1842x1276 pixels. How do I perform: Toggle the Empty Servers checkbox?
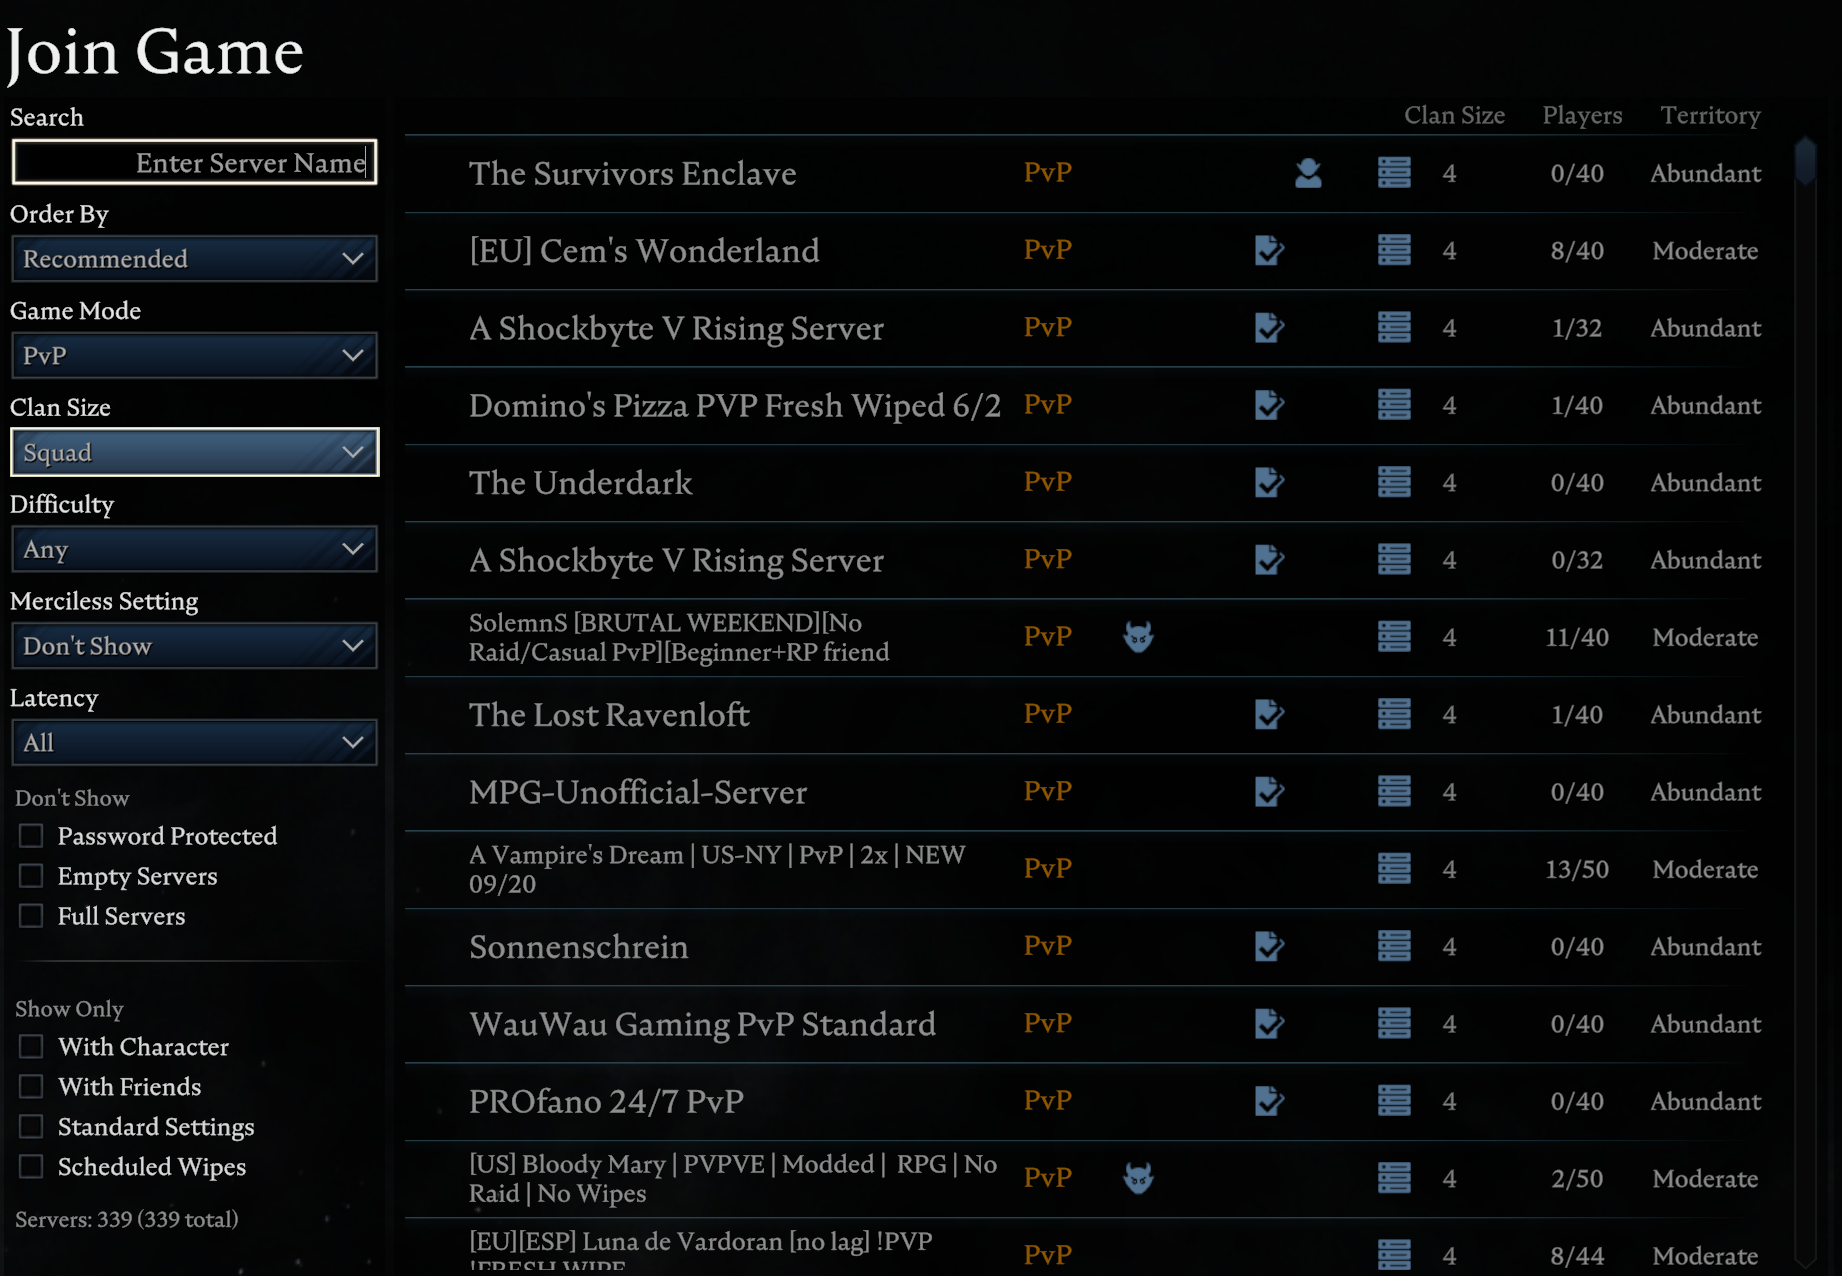[32, 876]
